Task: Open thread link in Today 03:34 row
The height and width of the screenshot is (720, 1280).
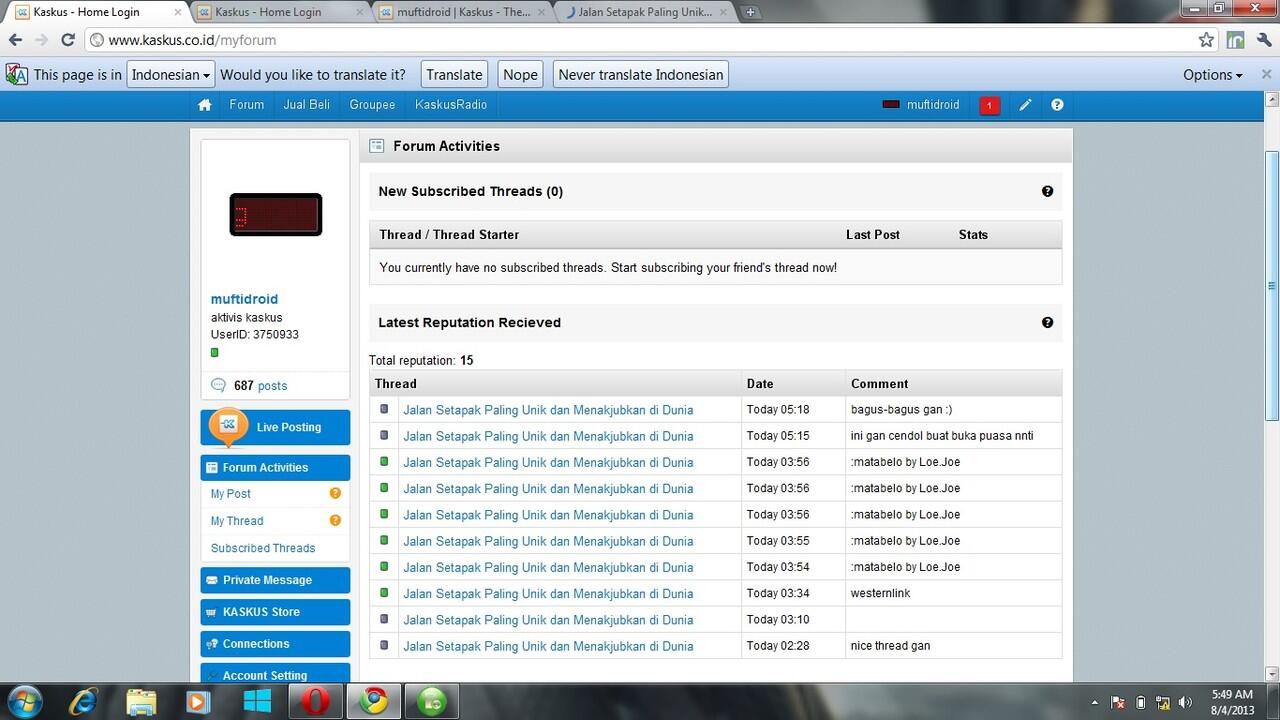Action: click(x=548, y=593)
